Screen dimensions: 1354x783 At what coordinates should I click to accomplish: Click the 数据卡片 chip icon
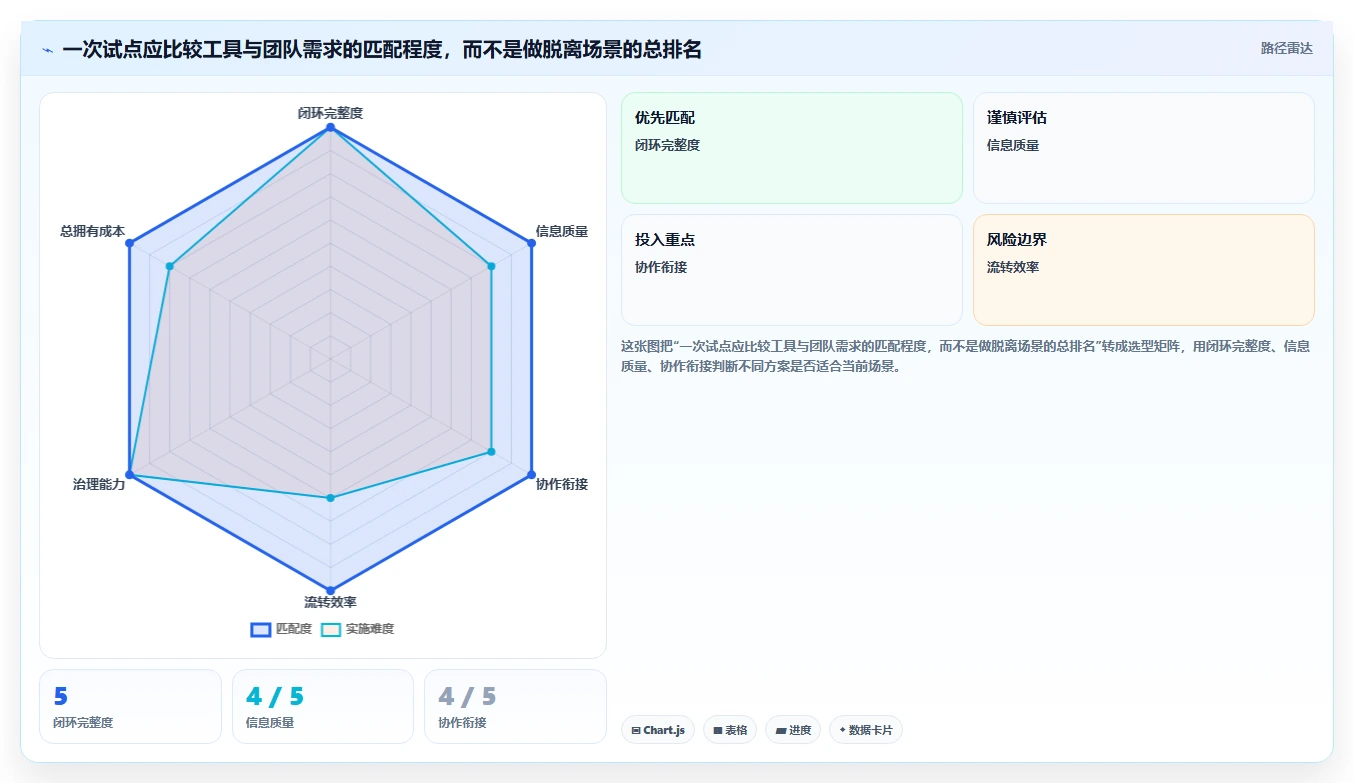tap(842, 731)
